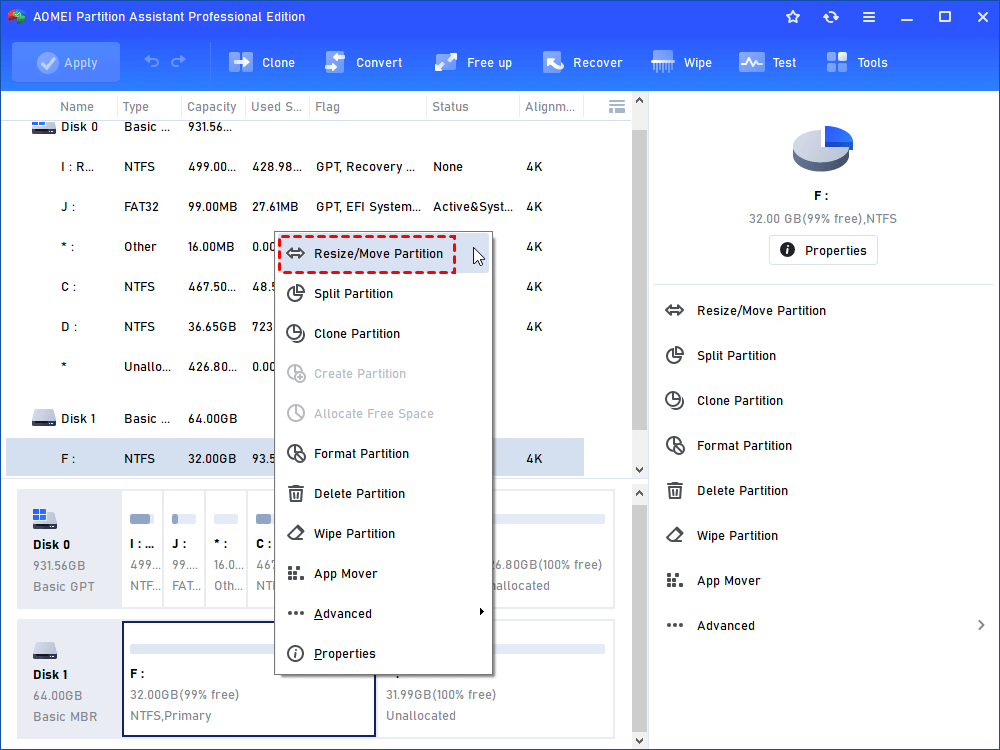This screenshot has height=750, width=1000.
Task: Click the Apply button in toolbar
Action: (66, 62)
